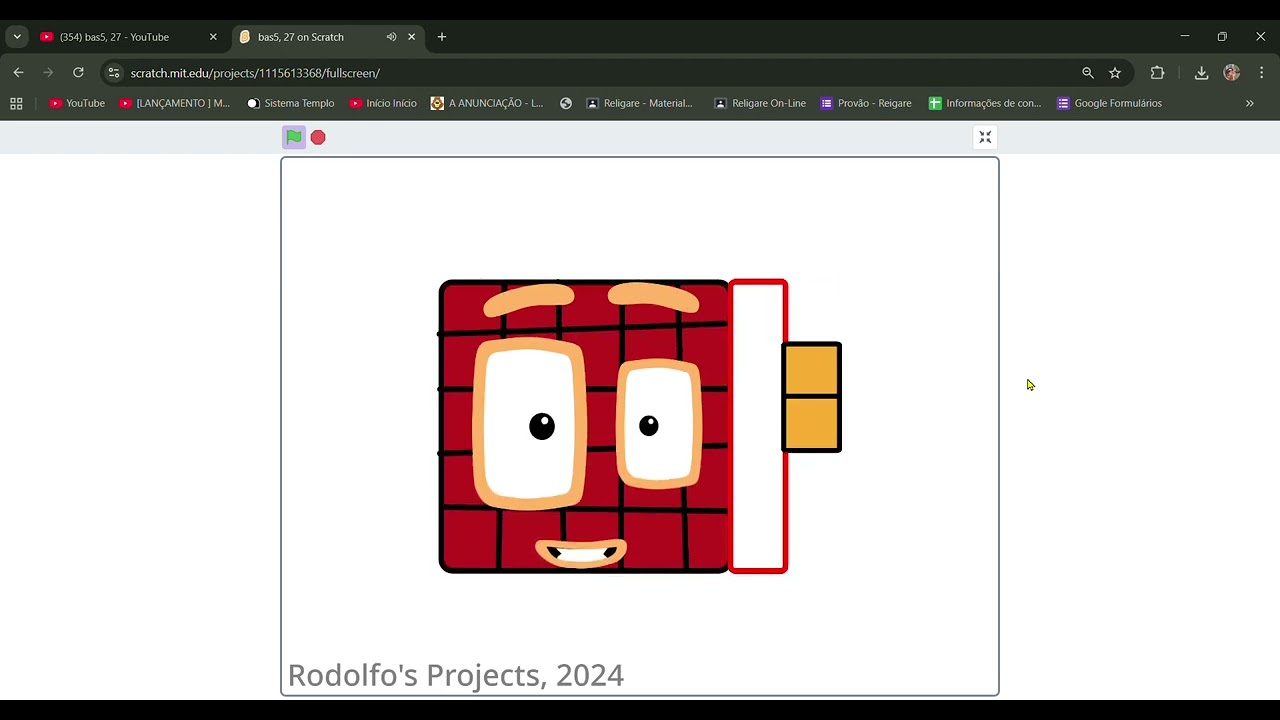The image size is (1280, 720).
Task: View site information icon in address bar
Action: click(114, 73)
